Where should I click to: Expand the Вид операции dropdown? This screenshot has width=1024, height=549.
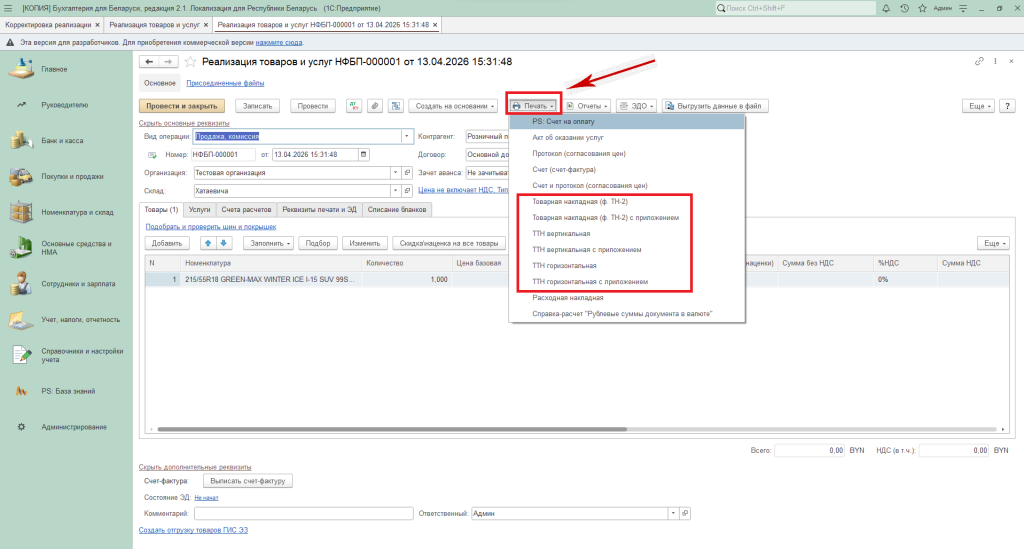(407, 136)
